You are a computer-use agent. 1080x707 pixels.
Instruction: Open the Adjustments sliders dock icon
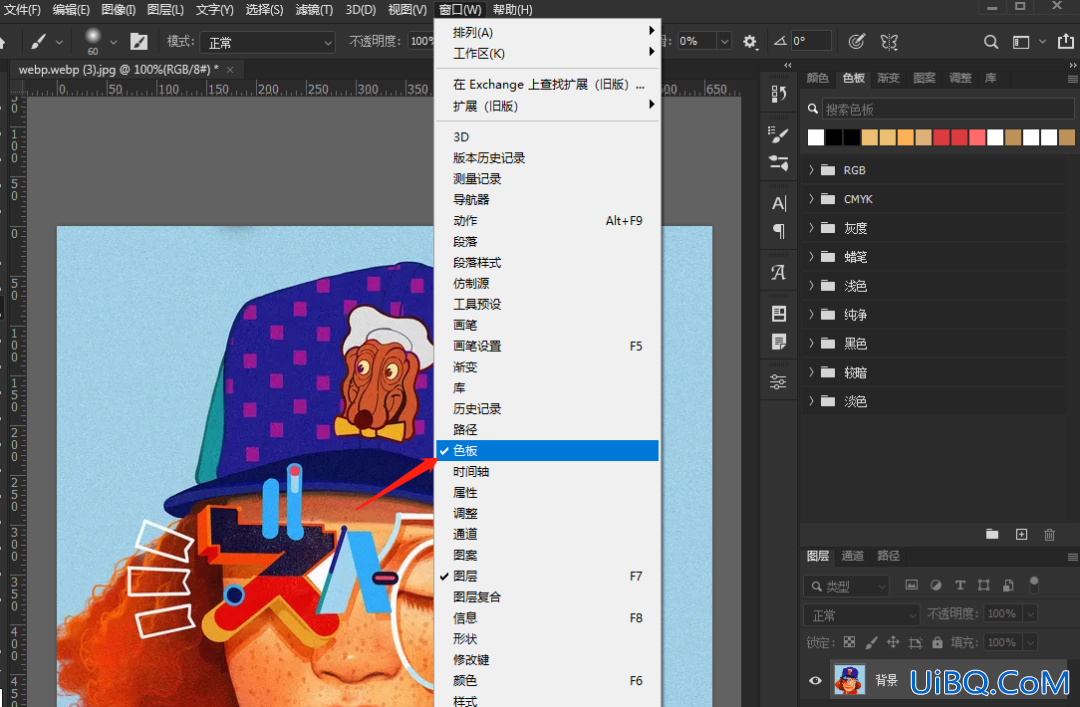[x=778, y=382]
